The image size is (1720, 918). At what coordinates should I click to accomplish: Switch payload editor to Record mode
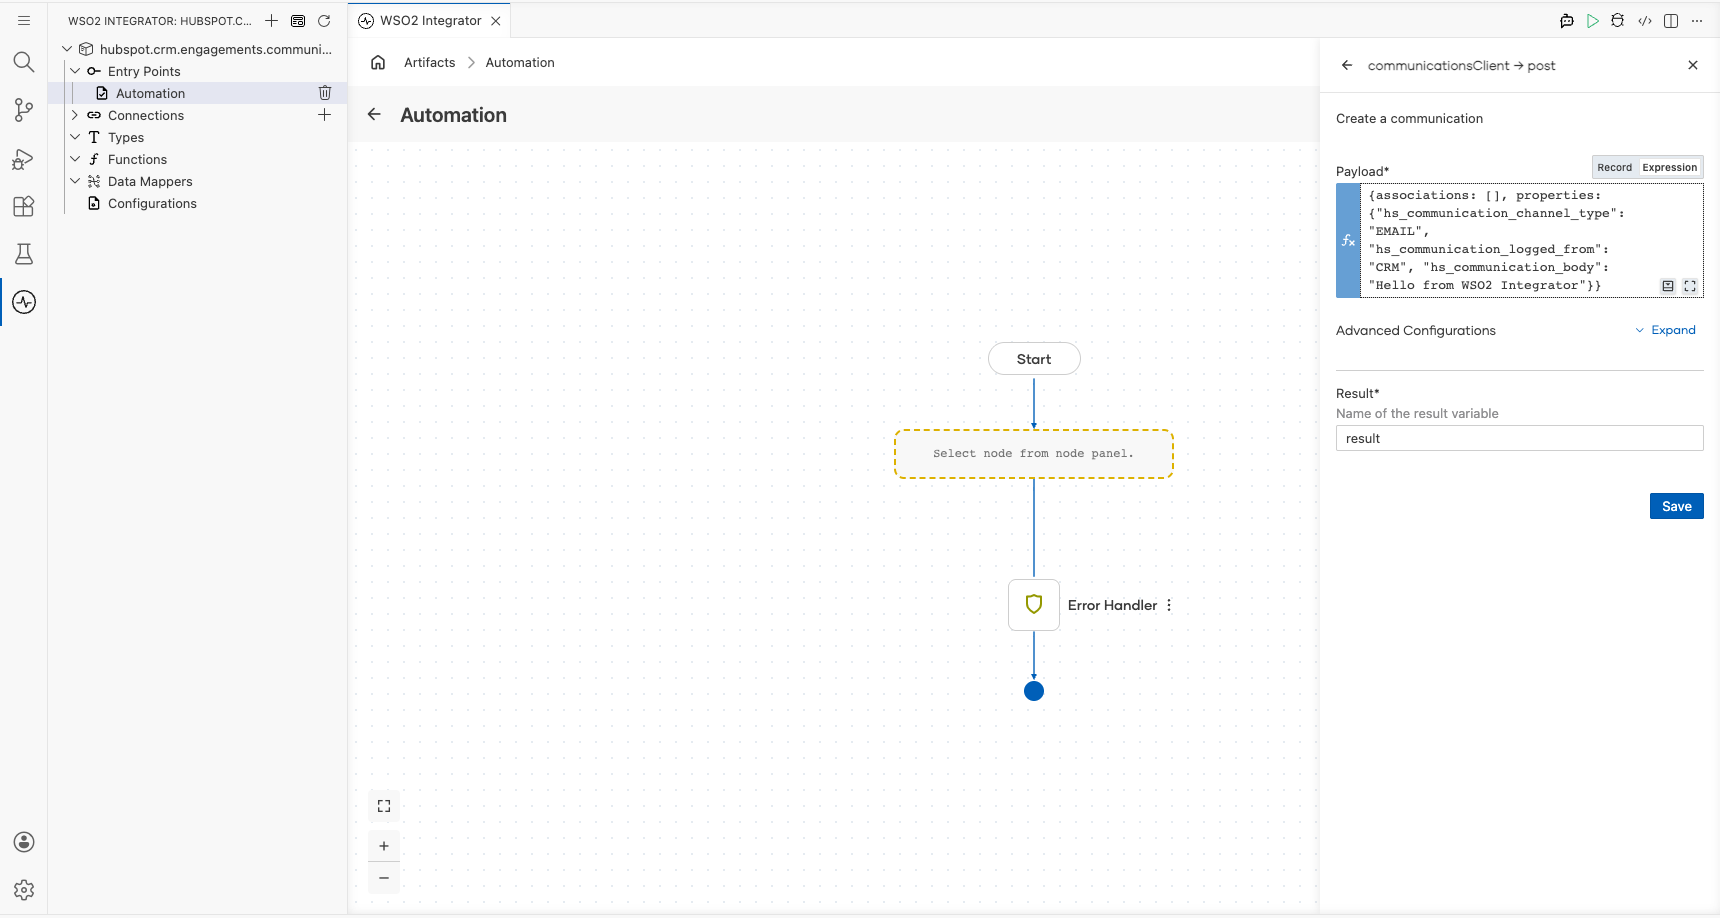tap(1614, 167)
